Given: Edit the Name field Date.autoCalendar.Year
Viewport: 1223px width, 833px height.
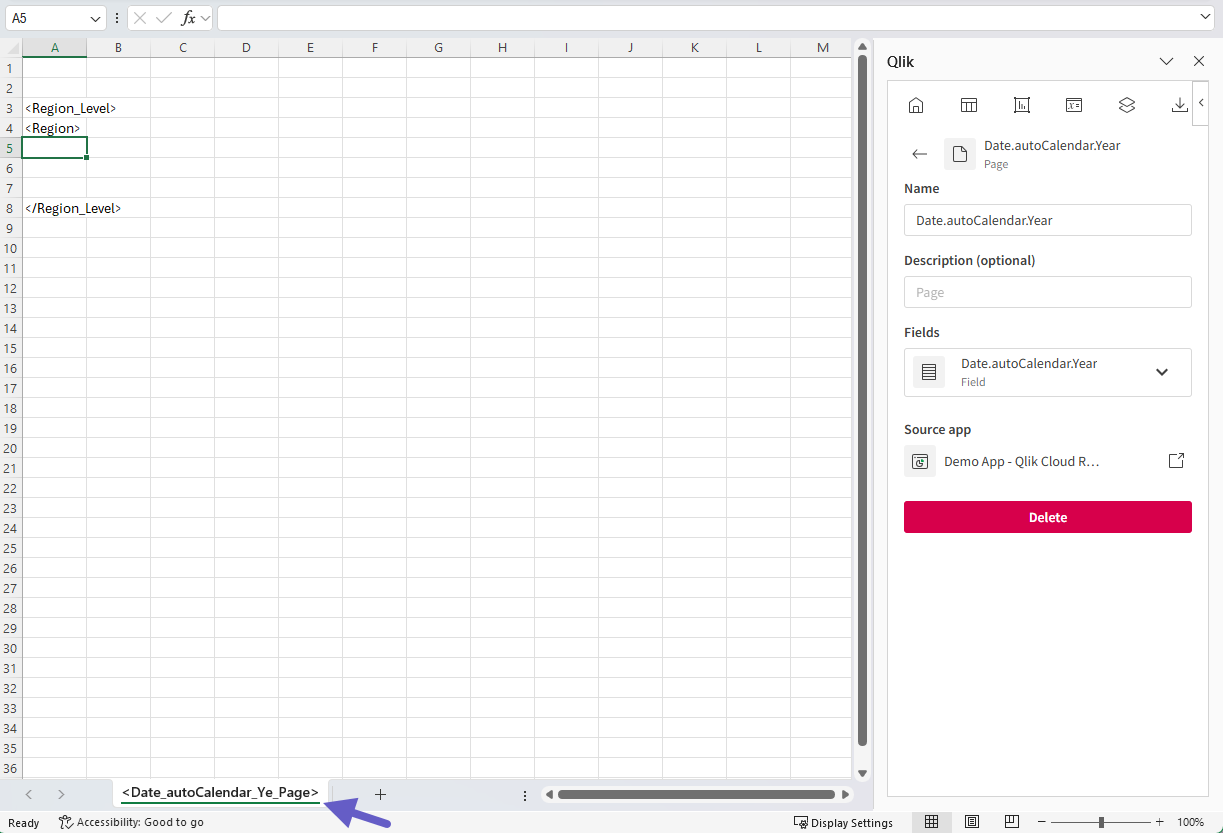Looking at the screenshot, I should click(1047, 220).
